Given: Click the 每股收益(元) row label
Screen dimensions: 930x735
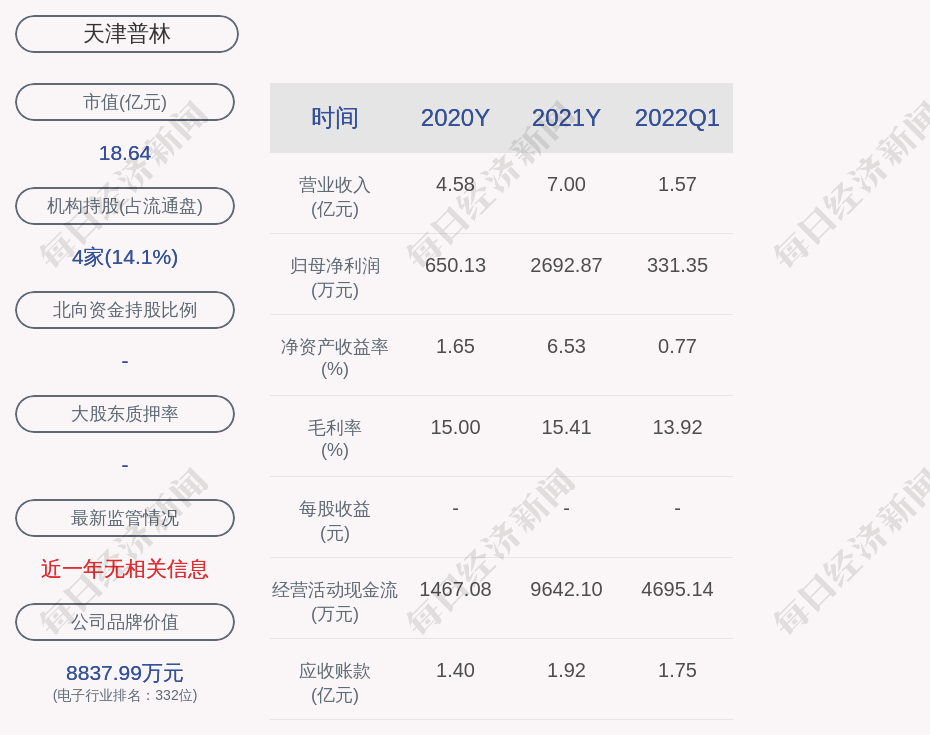Looking at the screenshot, I should coord(335,521).
